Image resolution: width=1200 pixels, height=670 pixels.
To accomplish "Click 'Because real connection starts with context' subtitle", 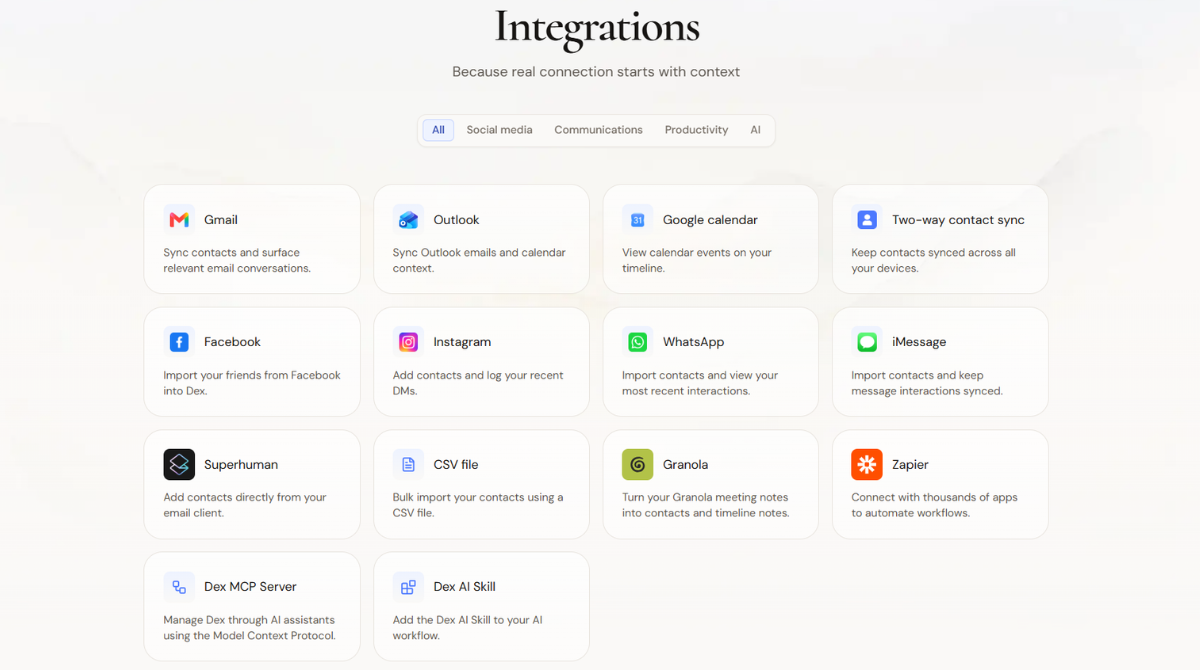I will coord(596,72).
